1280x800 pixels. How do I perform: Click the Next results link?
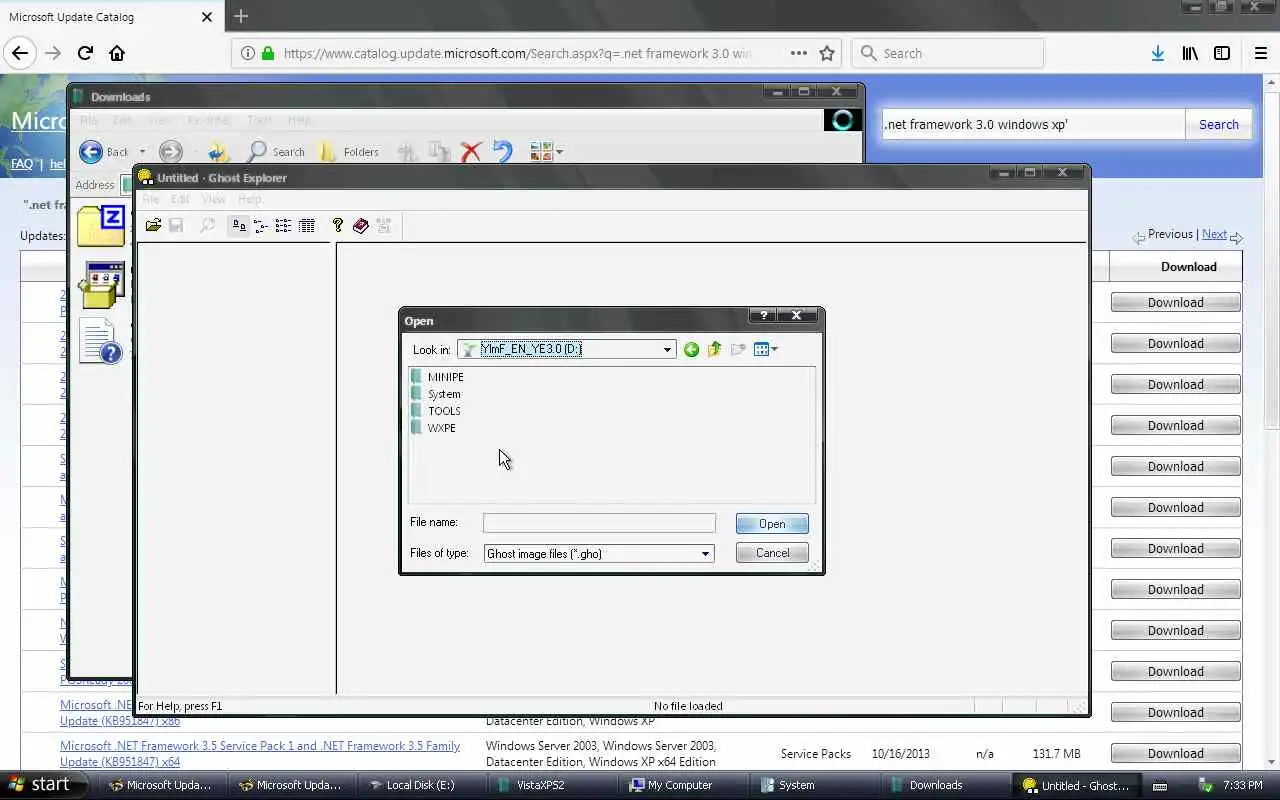1214,234
